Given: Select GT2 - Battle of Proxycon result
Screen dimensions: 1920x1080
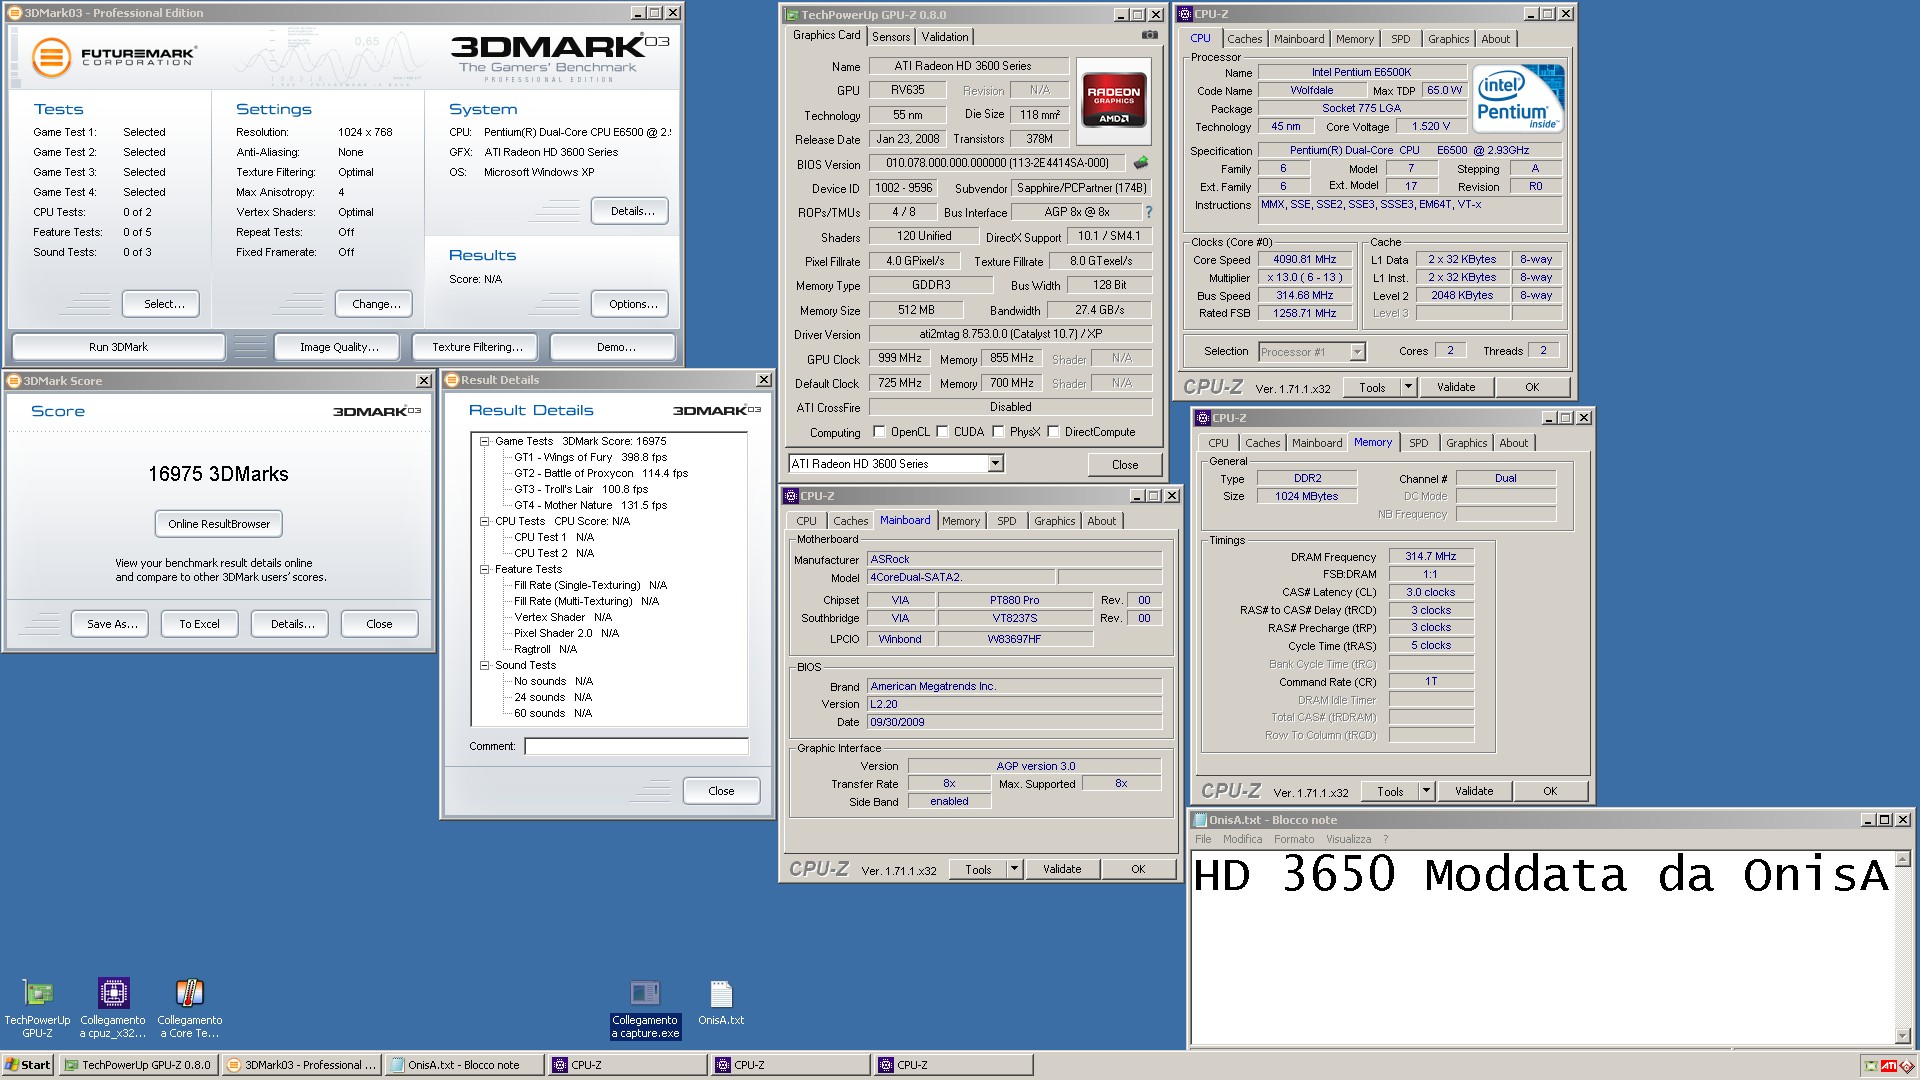Looking at the screenshot, I should (x=601, y=473).
